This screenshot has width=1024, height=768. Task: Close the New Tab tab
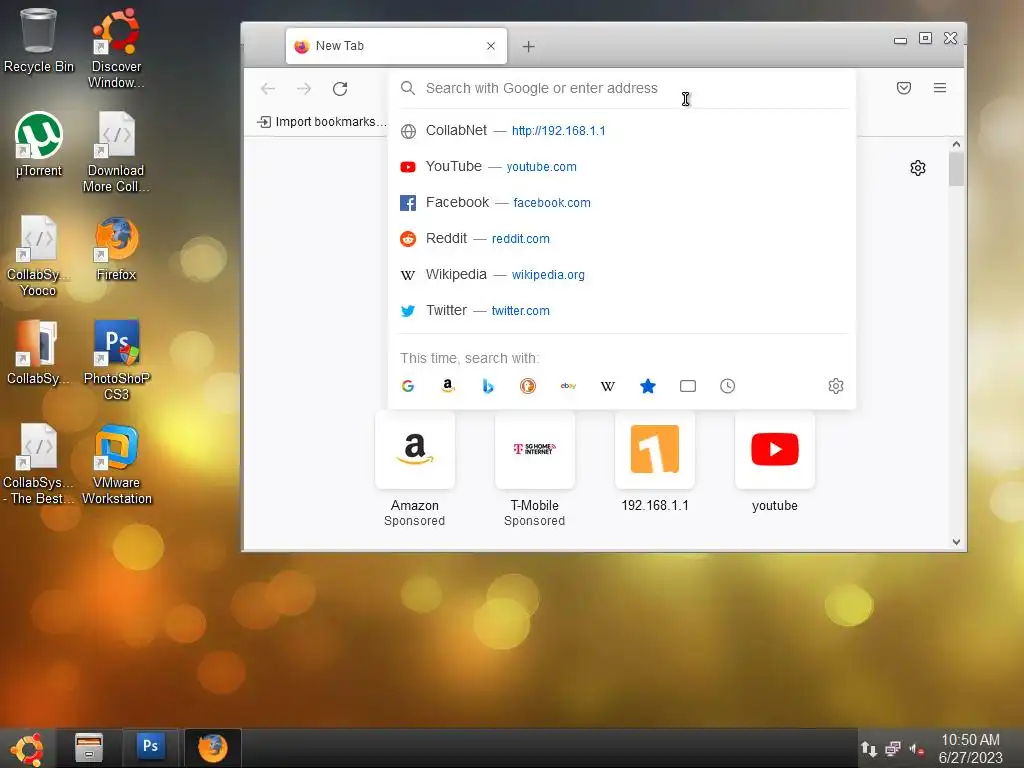491,46
